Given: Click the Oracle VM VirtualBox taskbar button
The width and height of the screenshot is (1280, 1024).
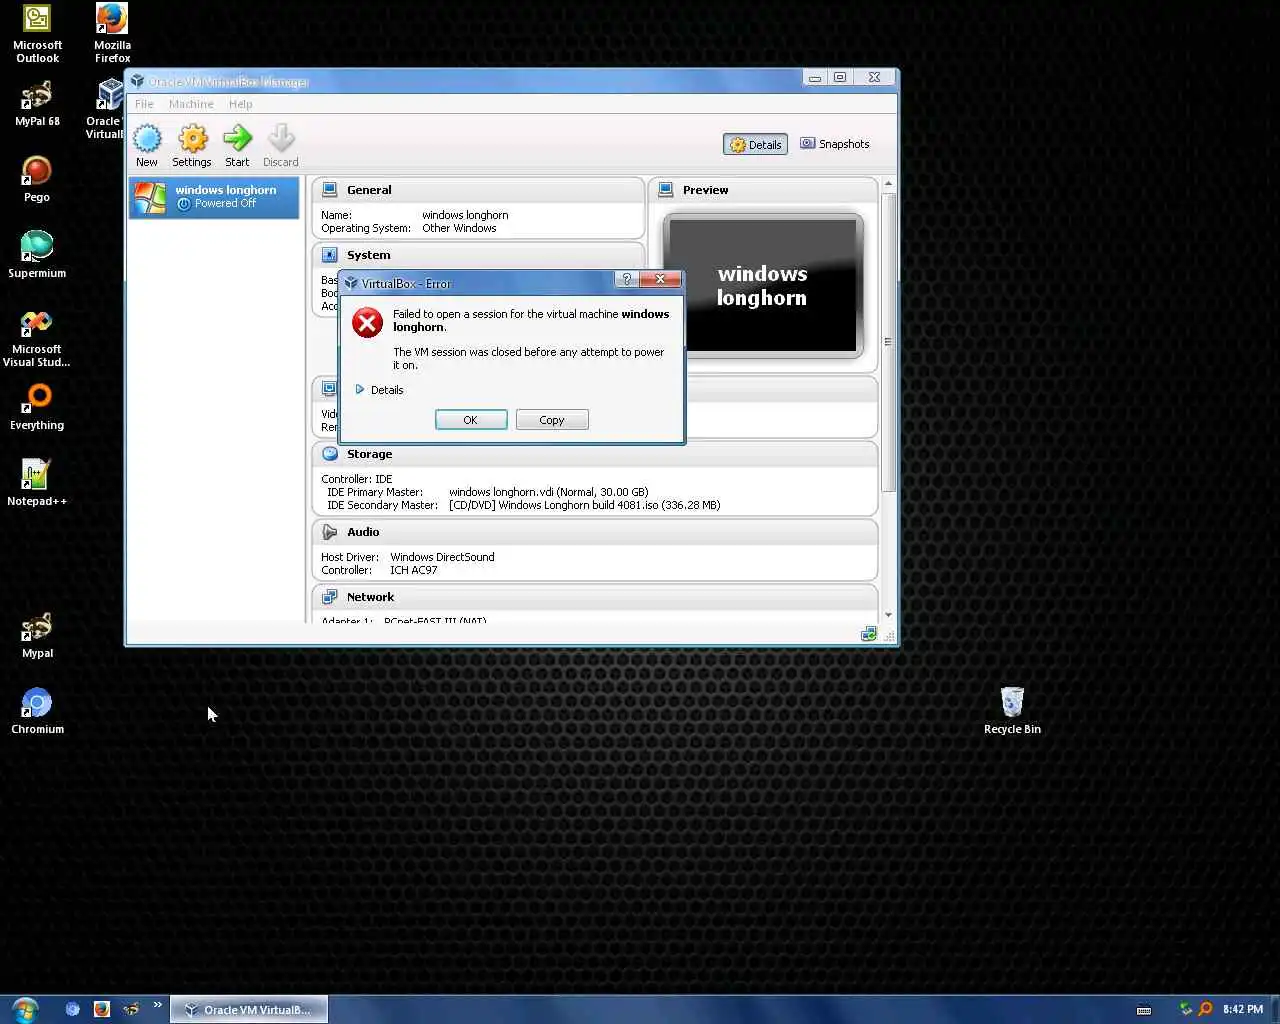Looking at the screenshot, I should (x=249, y=1010).
